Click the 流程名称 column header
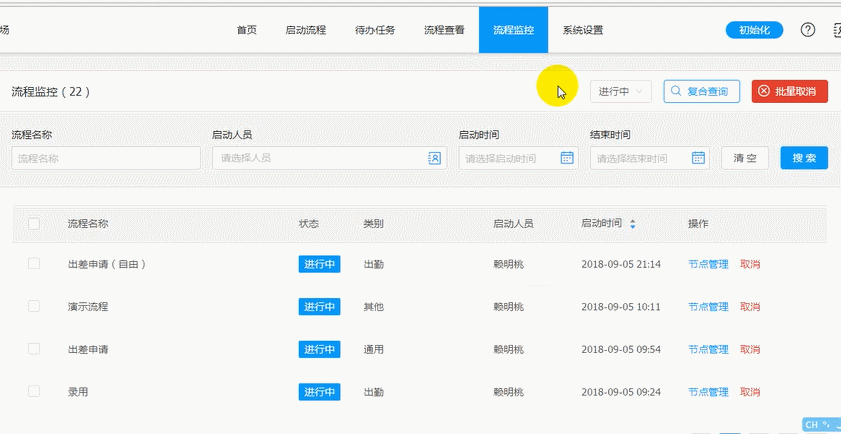The height and width of the screenshot is (434, 841). click(88, 224)
